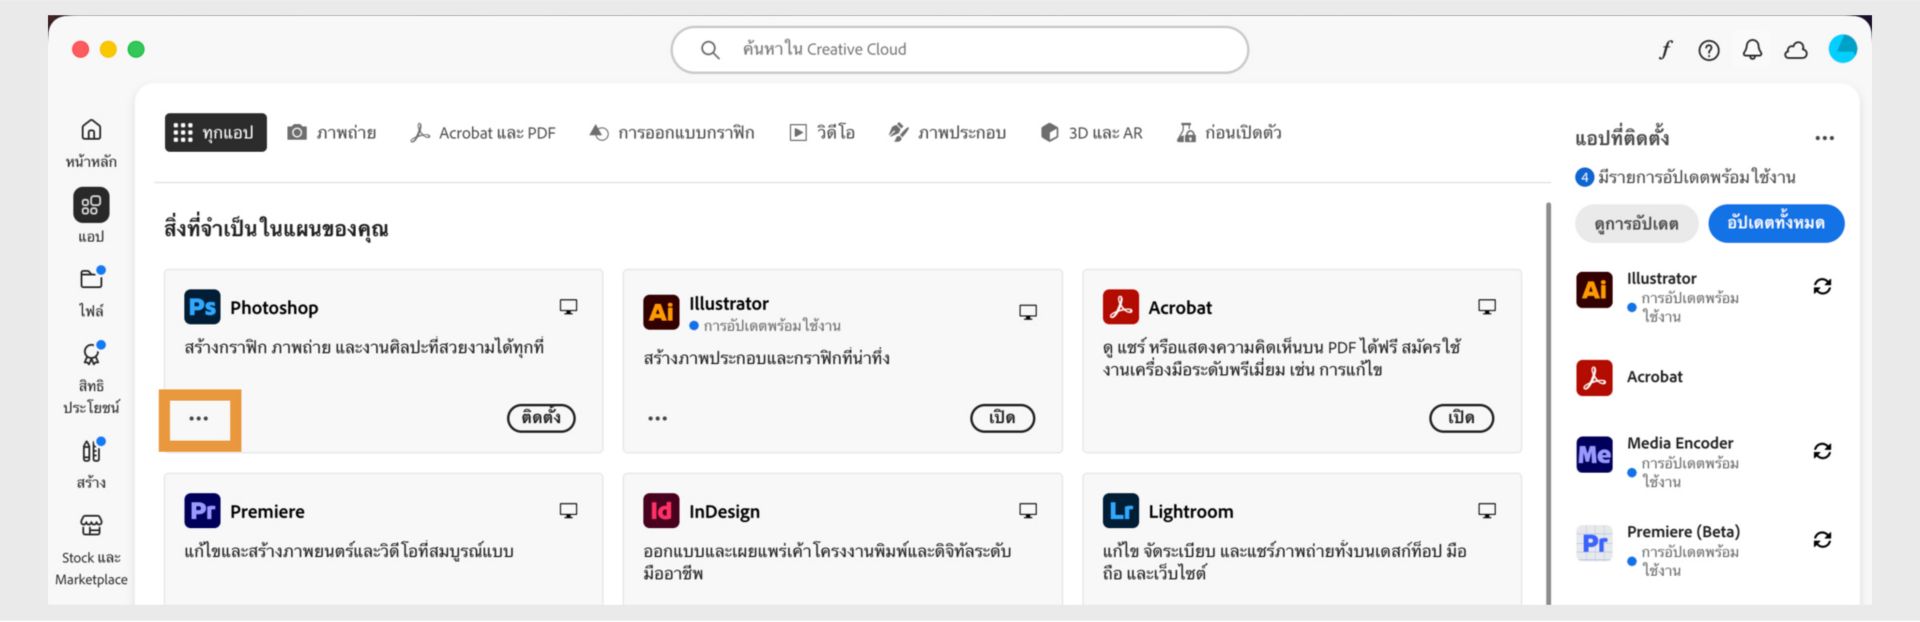
Task: Select the Photography (ภาพถ่าย) tab
Action: coord(331,132)
